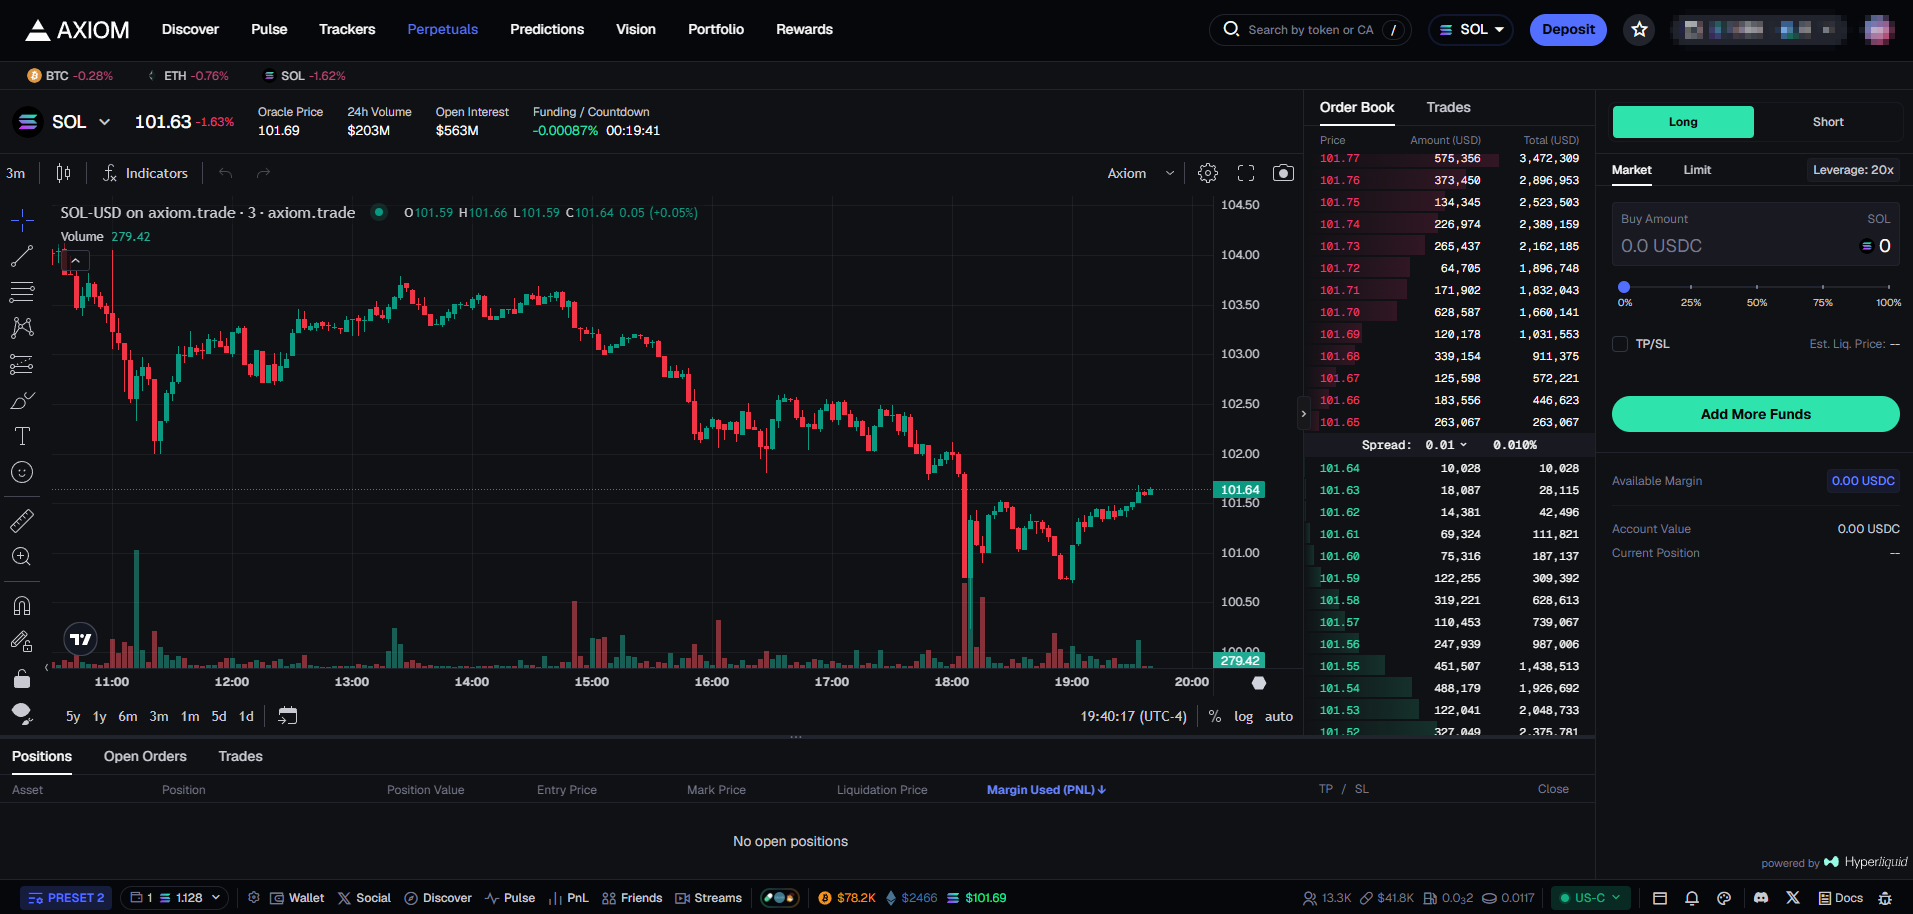The width and height of the screenshot is (1913, 914).
Task: Switch chart to fullscreen mode
Action: [x=1246, y=173]
